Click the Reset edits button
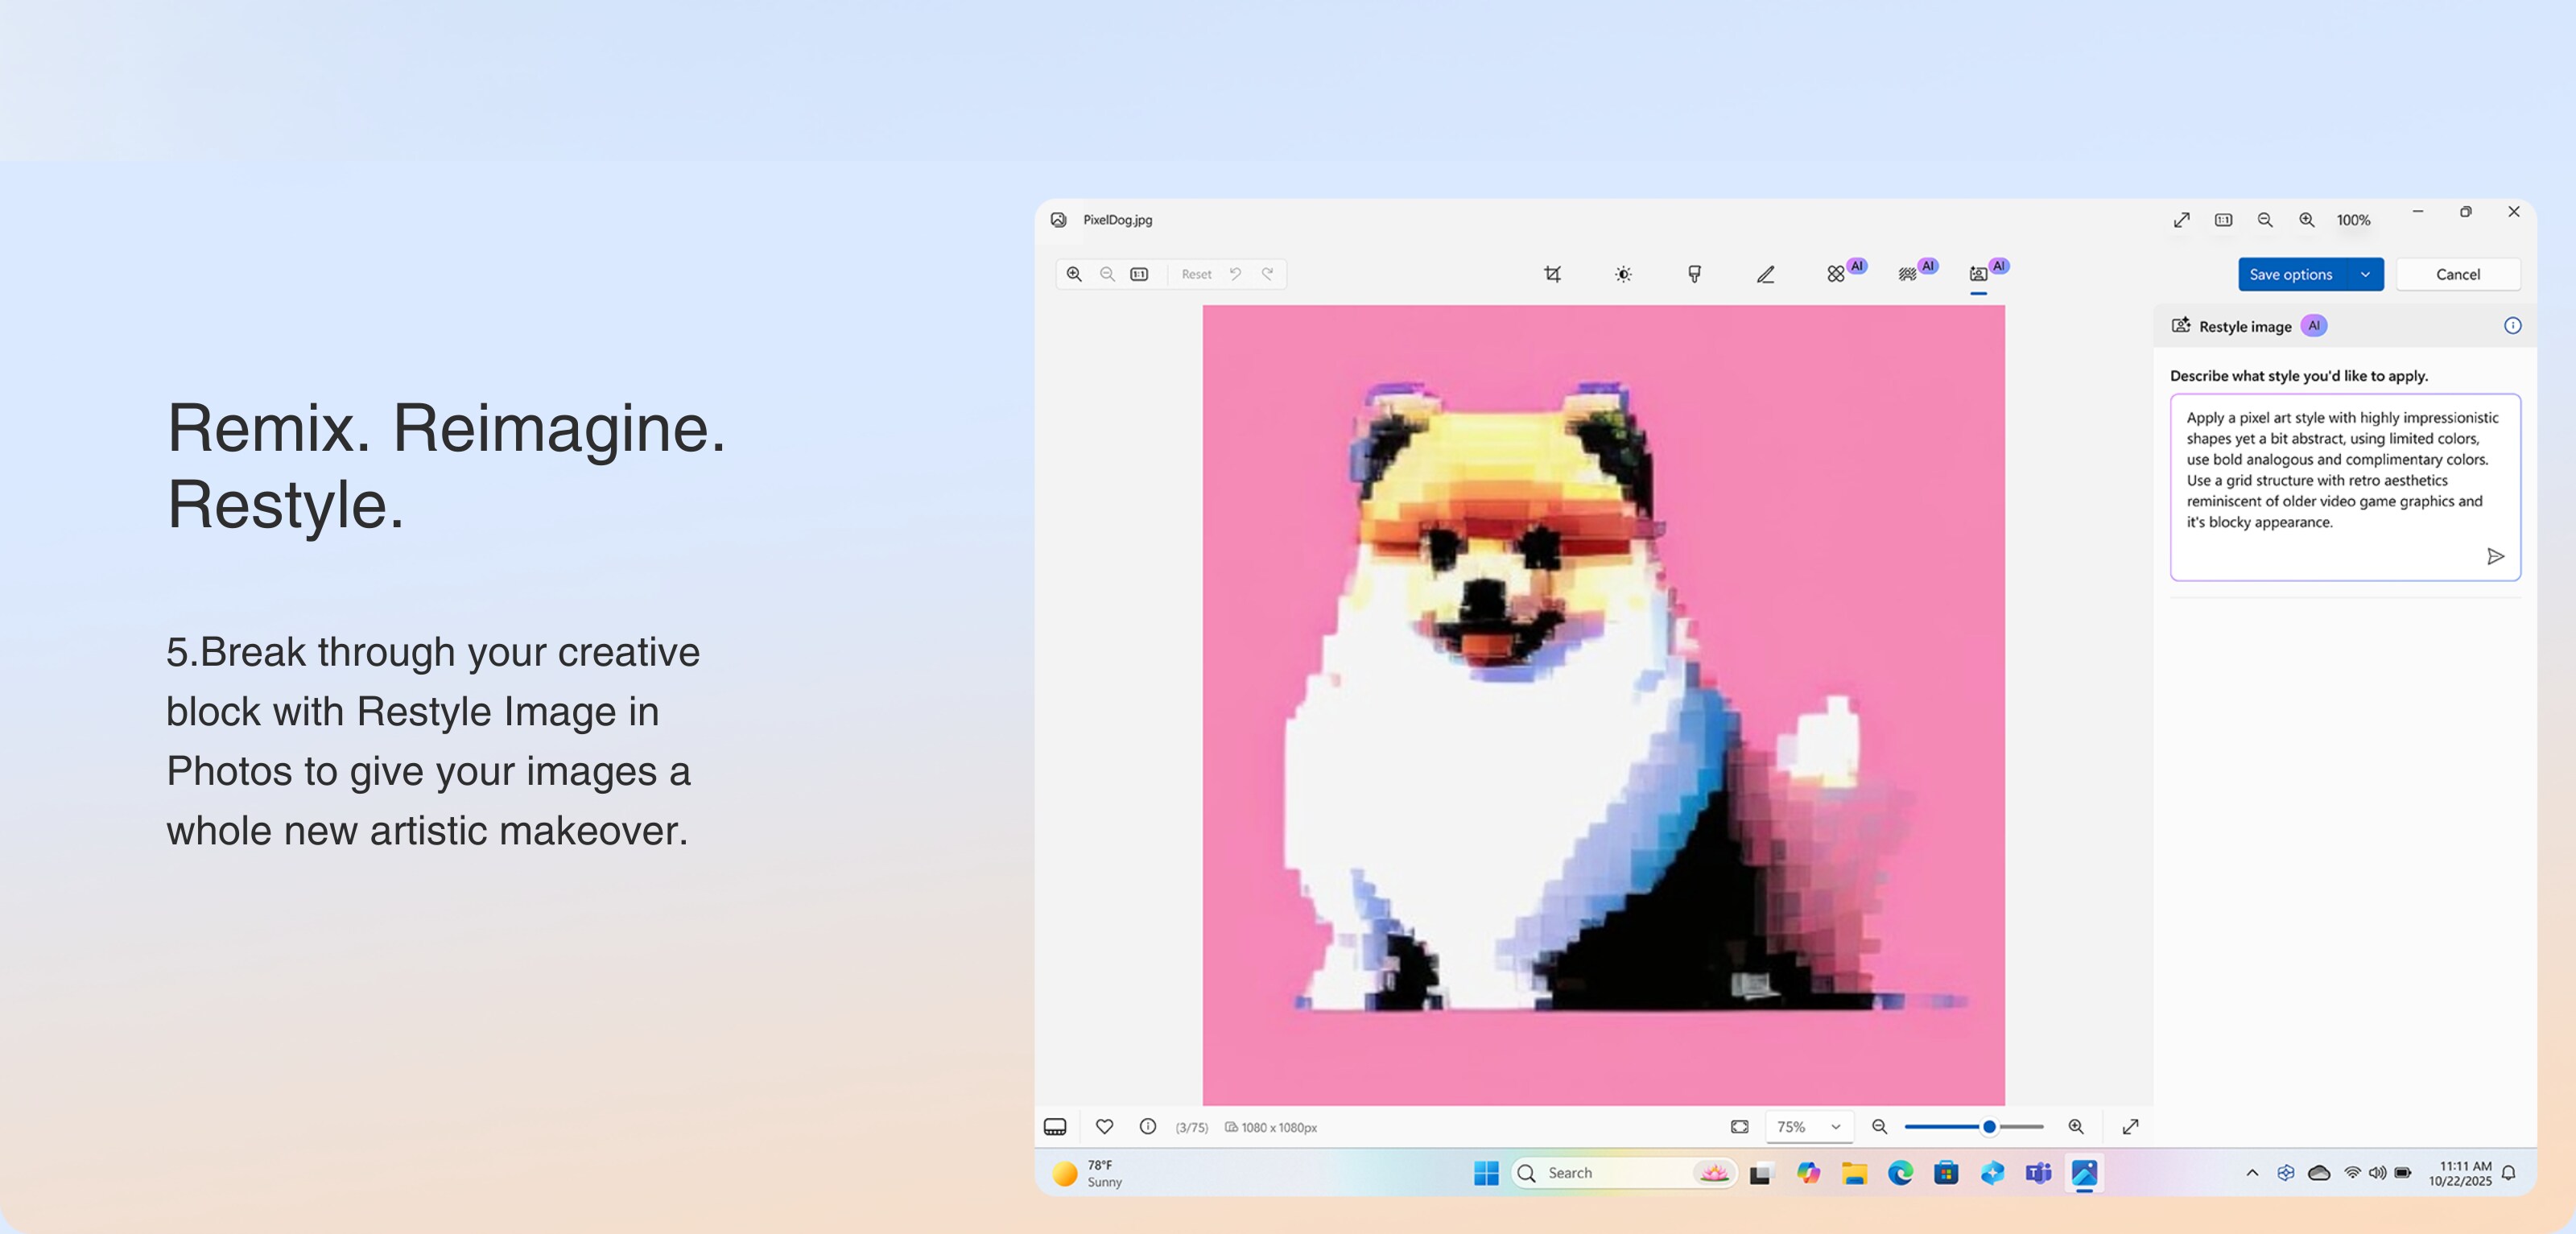Viewport: 2576px width, 1234px height. pyautogui.click(x=1196, y=274)
